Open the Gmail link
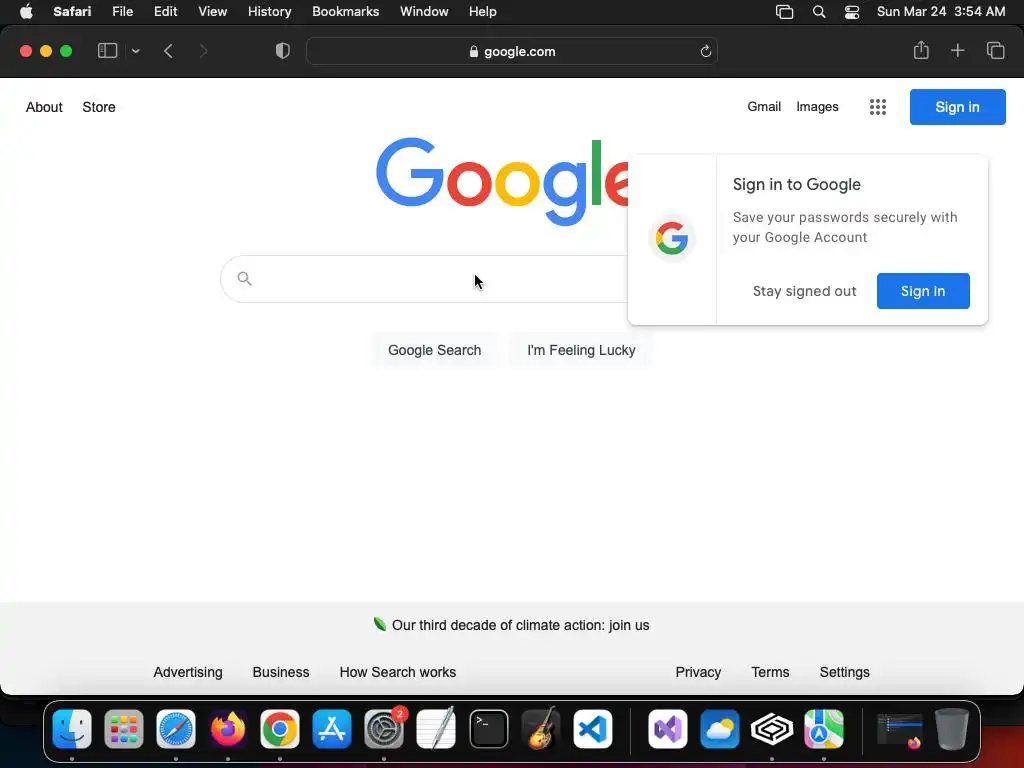The image size is (1024, 768). pos(763,106)
